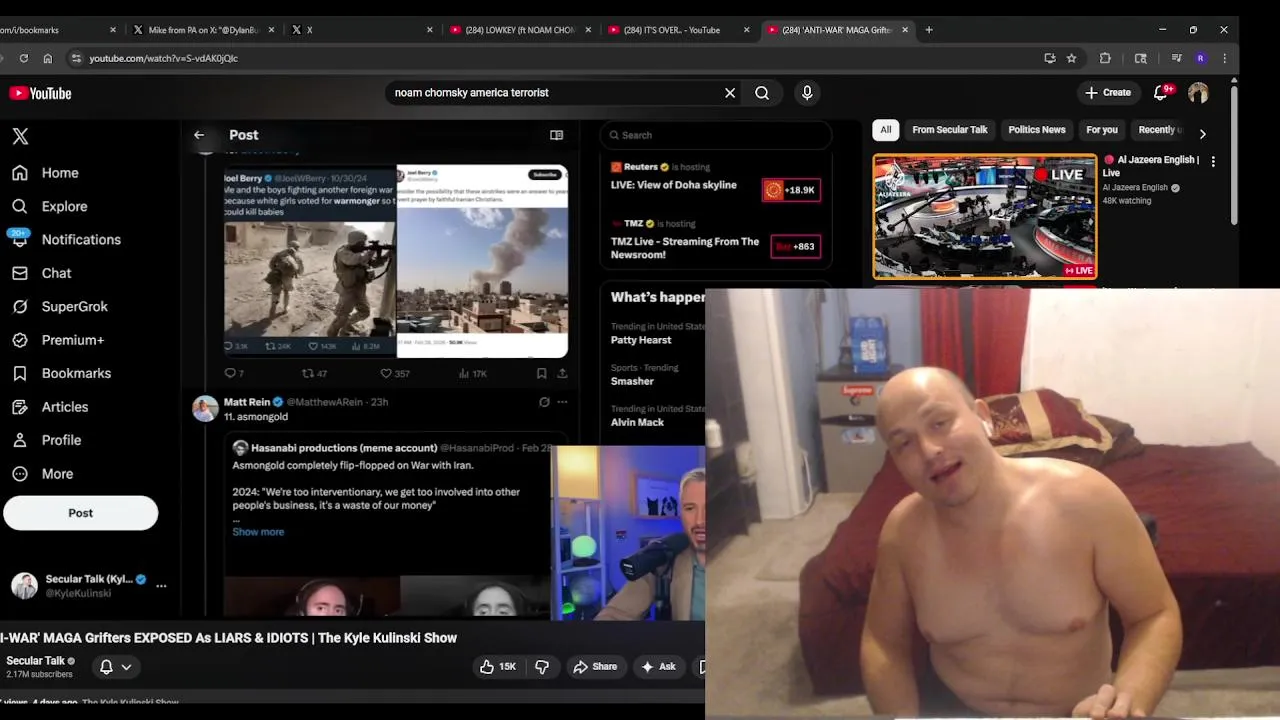Reload the page in the browser
Screen dimensions: 1280x720
coord(24,58)
